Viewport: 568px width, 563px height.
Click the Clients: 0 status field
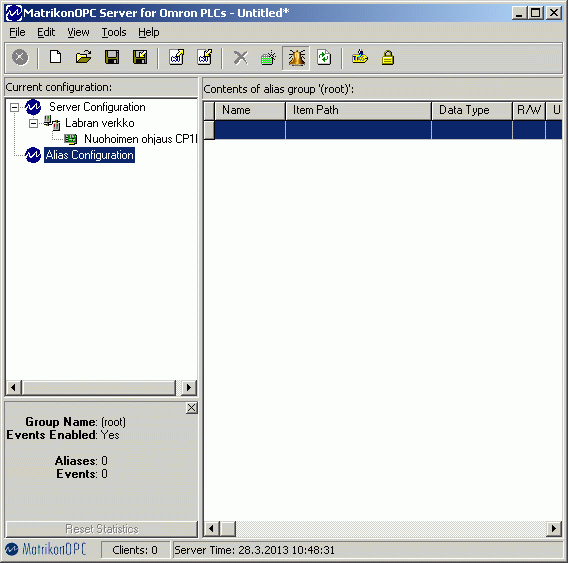click(x=135, y=550)
